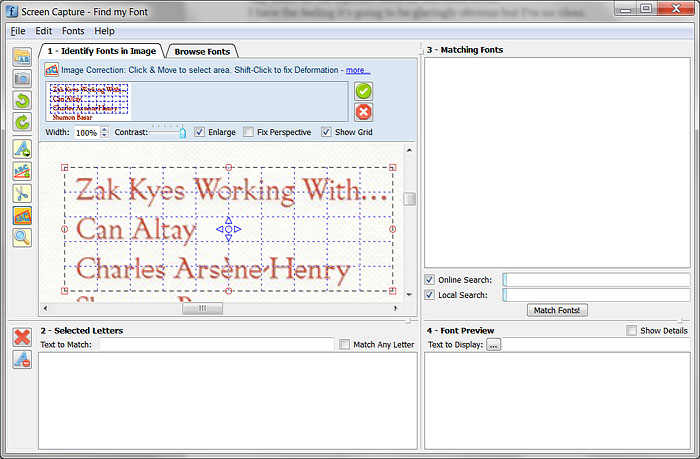
Task: Rotate image clockwise with green arrow
Action: click(x=22, y=122)
